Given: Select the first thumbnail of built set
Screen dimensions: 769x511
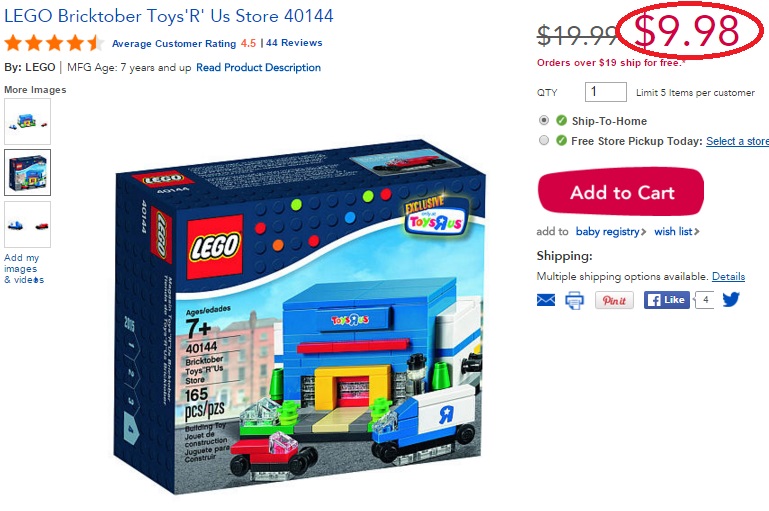Looking at the screenshot, I should 27,121.
